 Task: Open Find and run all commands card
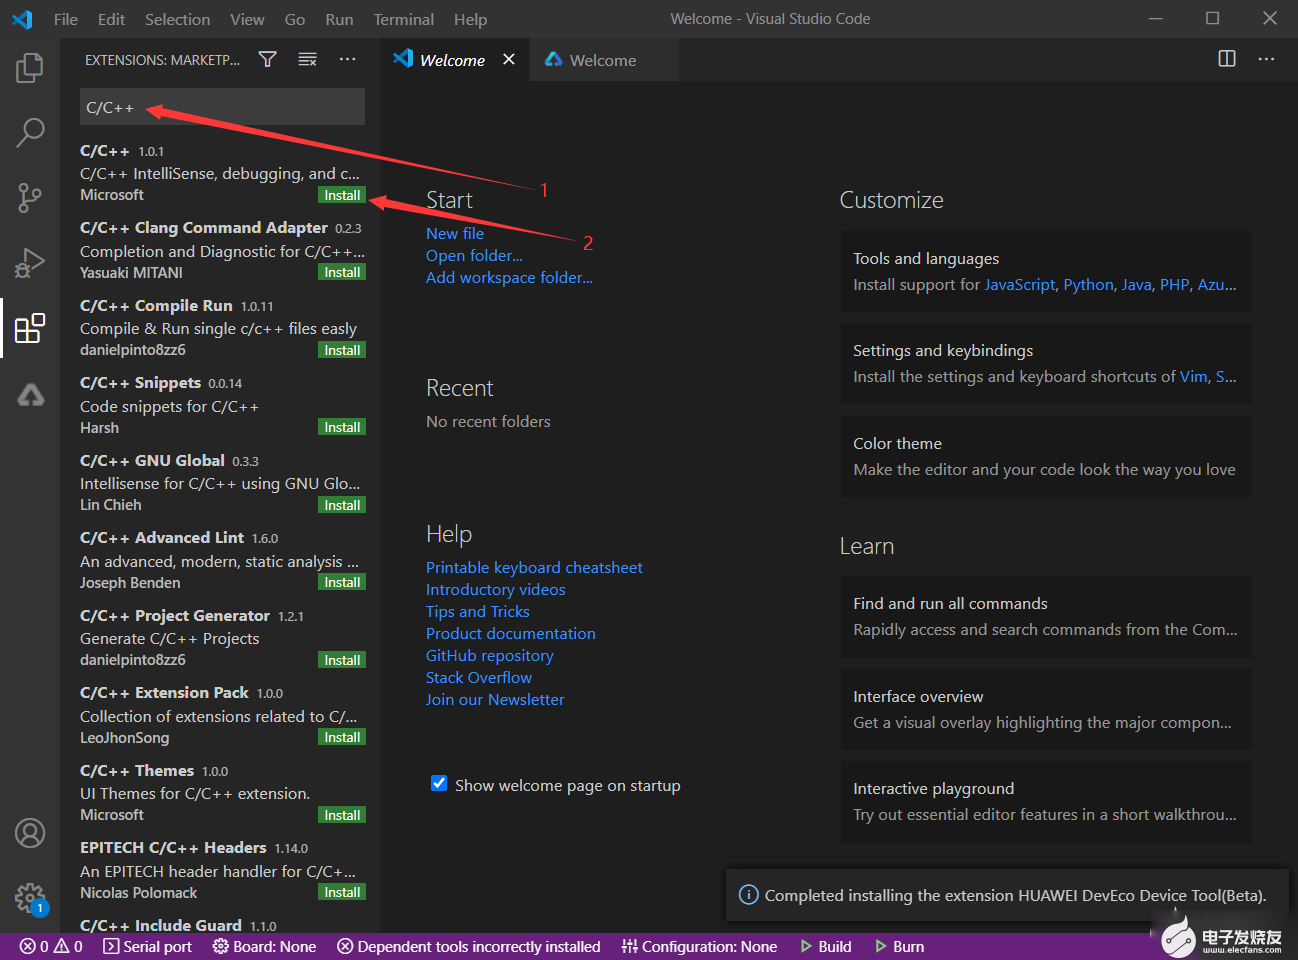pos(1046,616)
